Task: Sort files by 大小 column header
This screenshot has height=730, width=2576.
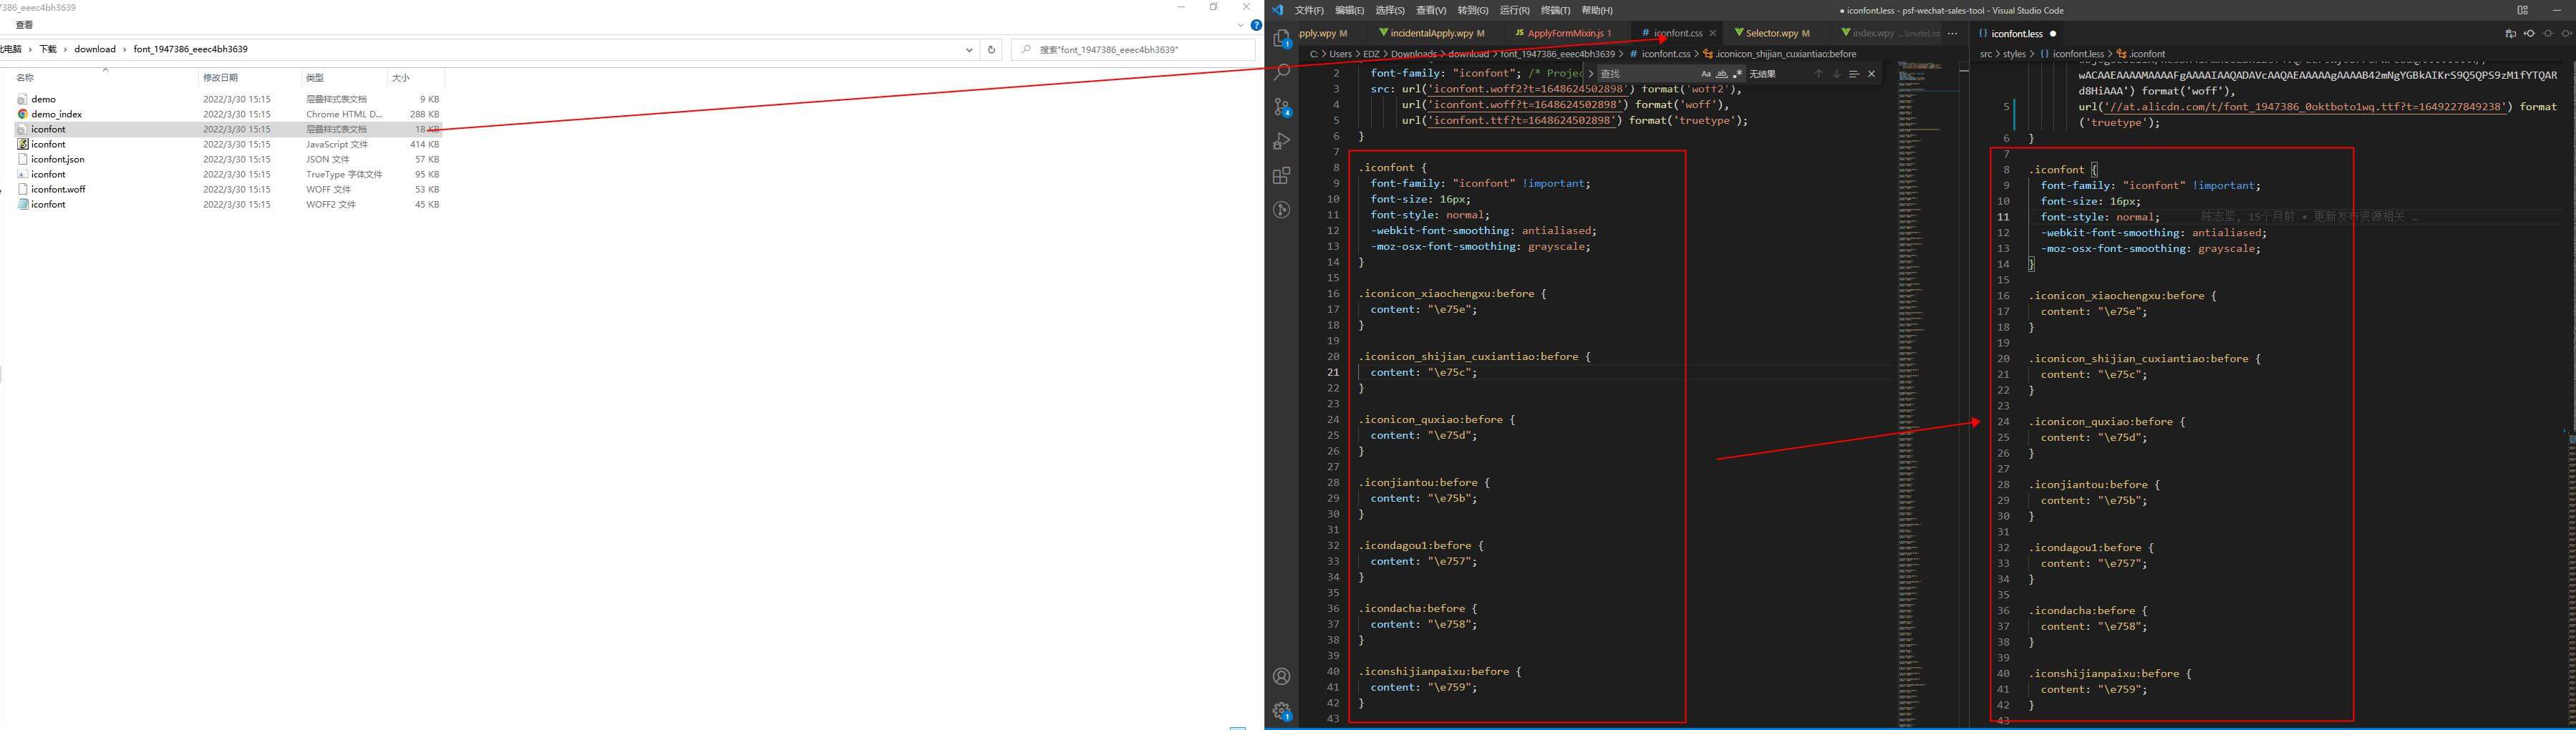Action: pos(415,78)
